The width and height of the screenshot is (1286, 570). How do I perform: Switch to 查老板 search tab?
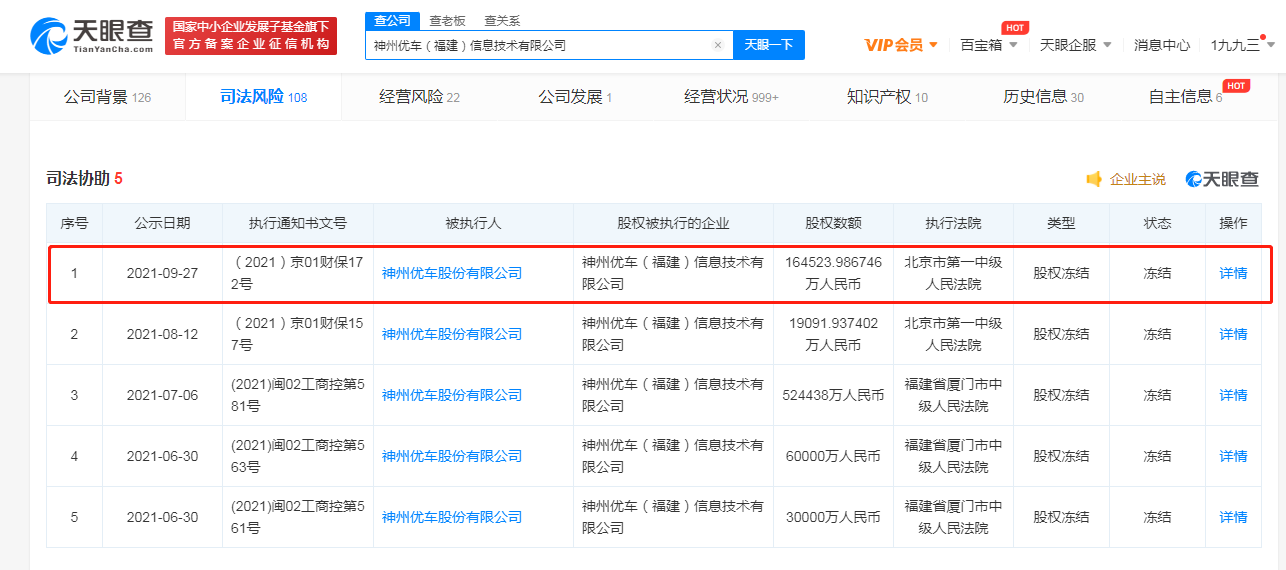pos(447,20)
